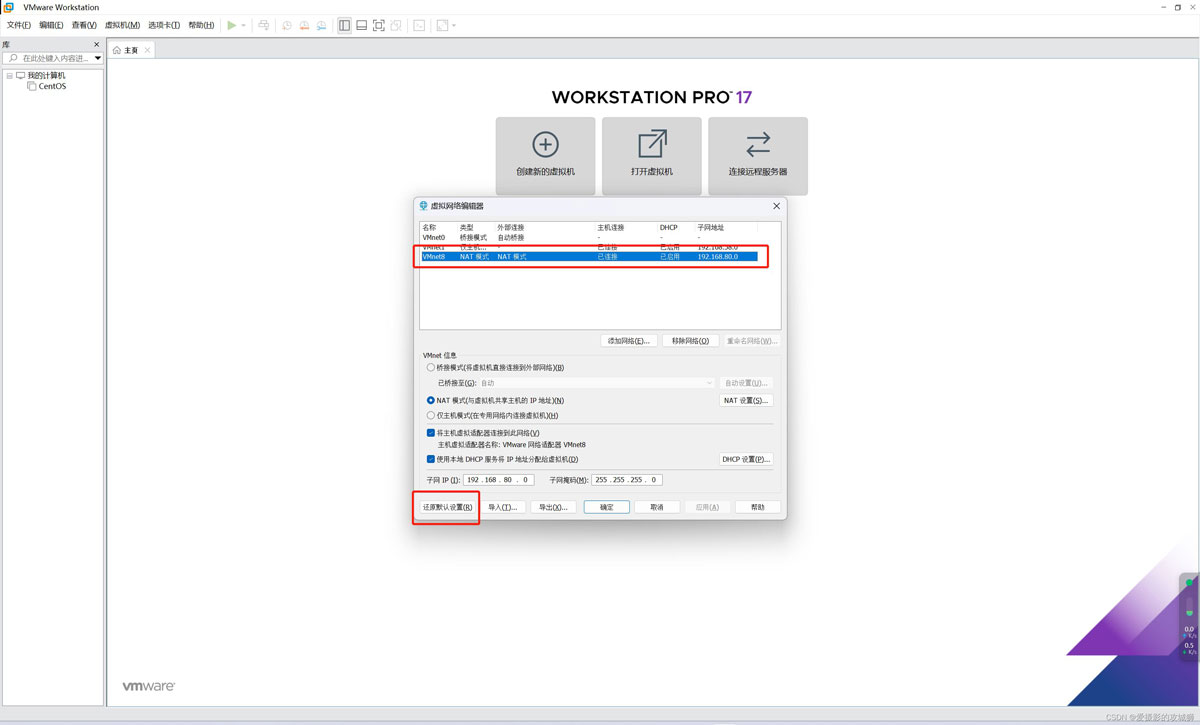Click the NAT 设置(S) button
Viewport: 1200px width, 725px height.
(746, 401)
